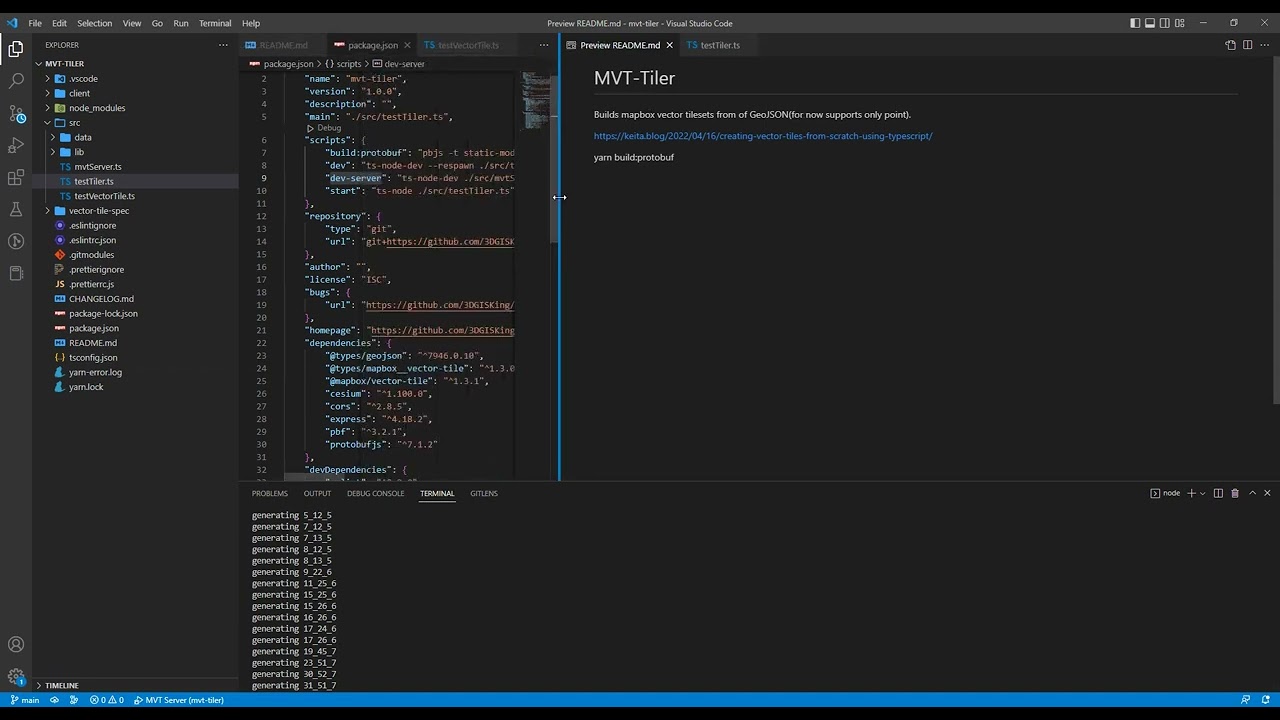Close the bottom panel
Viewport: 1280px width, 720px height.
tap(1267, 493)
